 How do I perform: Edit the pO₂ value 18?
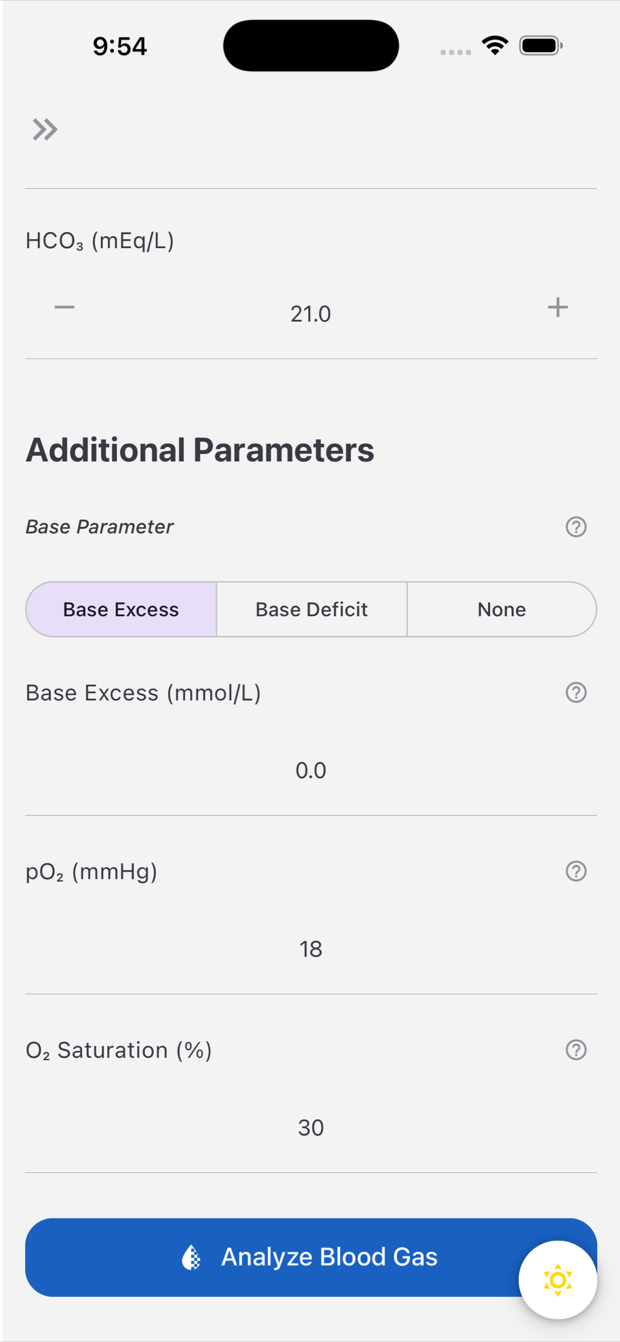311,949
